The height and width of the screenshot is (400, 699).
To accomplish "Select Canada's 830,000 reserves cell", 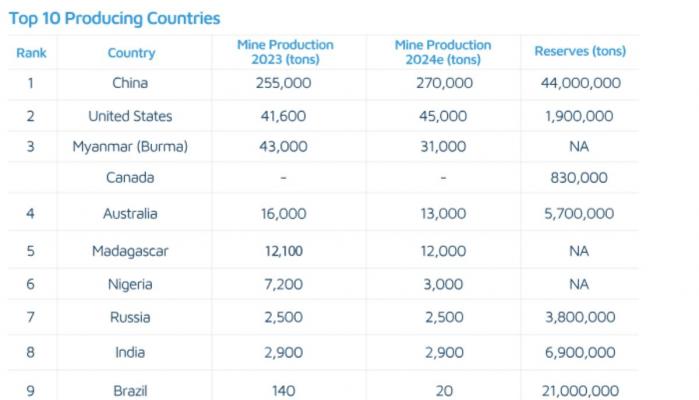I will (x=578, y=178).
